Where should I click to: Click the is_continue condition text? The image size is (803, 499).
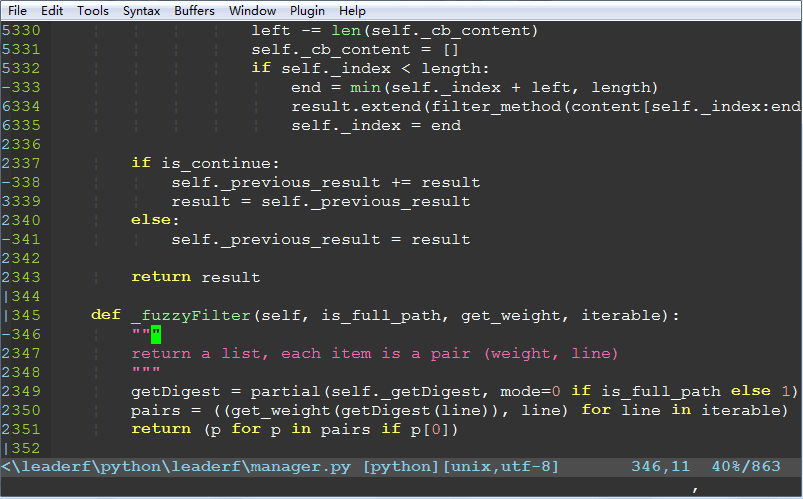220,163
